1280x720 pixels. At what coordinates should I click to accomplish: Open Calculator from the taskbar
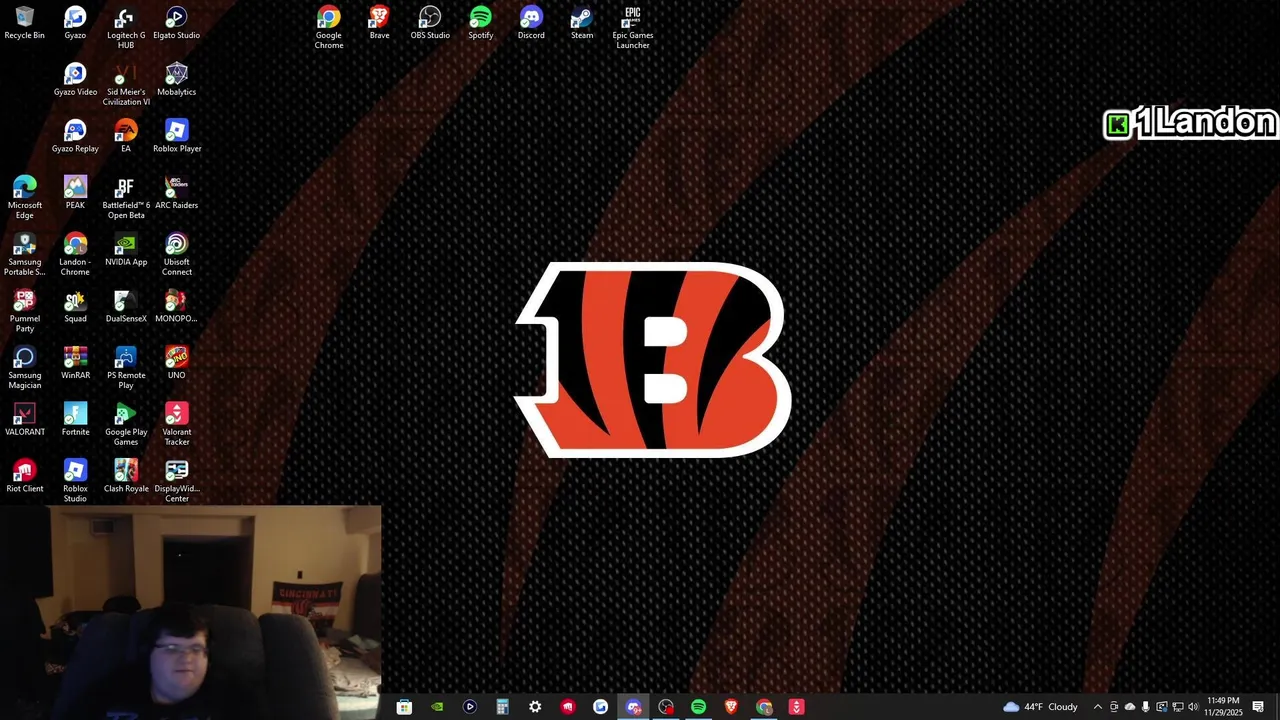502,707
